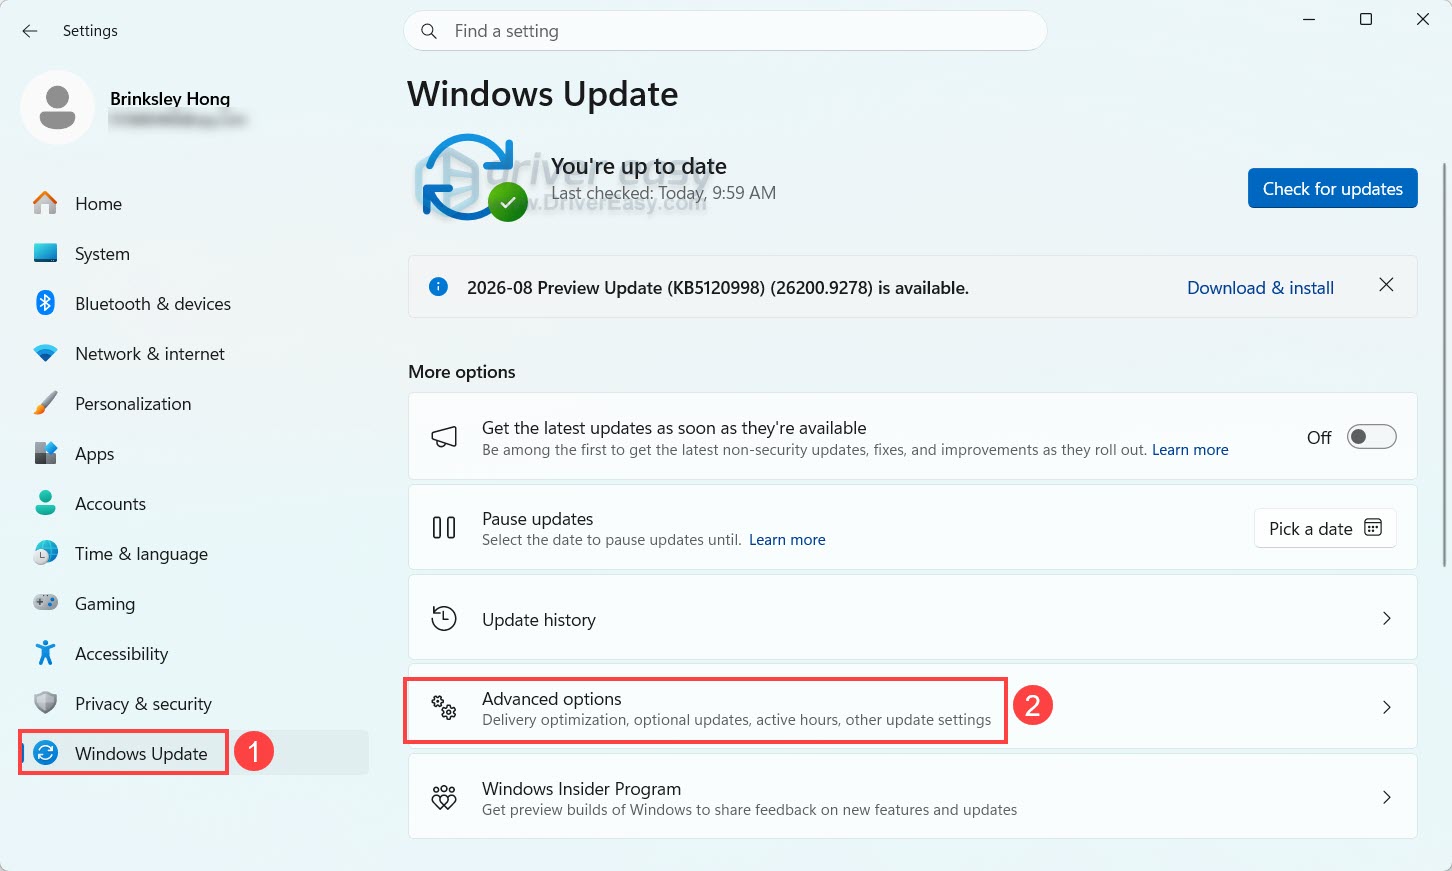This screenshot has width=1452, height=871.
Task: Click the pause icon beside Pause updates
Action: coord(444,527)
